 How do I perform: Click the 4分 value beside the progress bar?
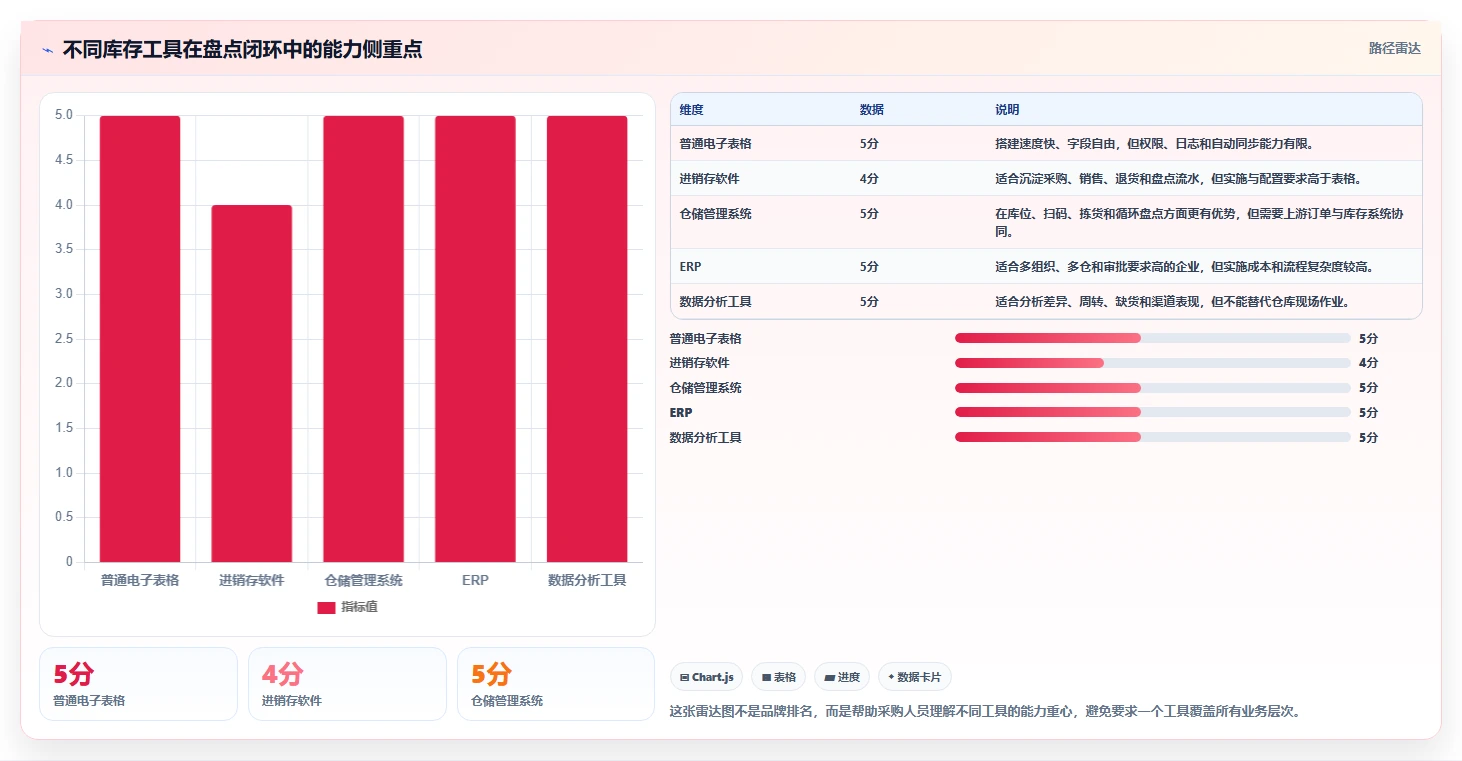pyautogui.click(x=1368, y=363)
